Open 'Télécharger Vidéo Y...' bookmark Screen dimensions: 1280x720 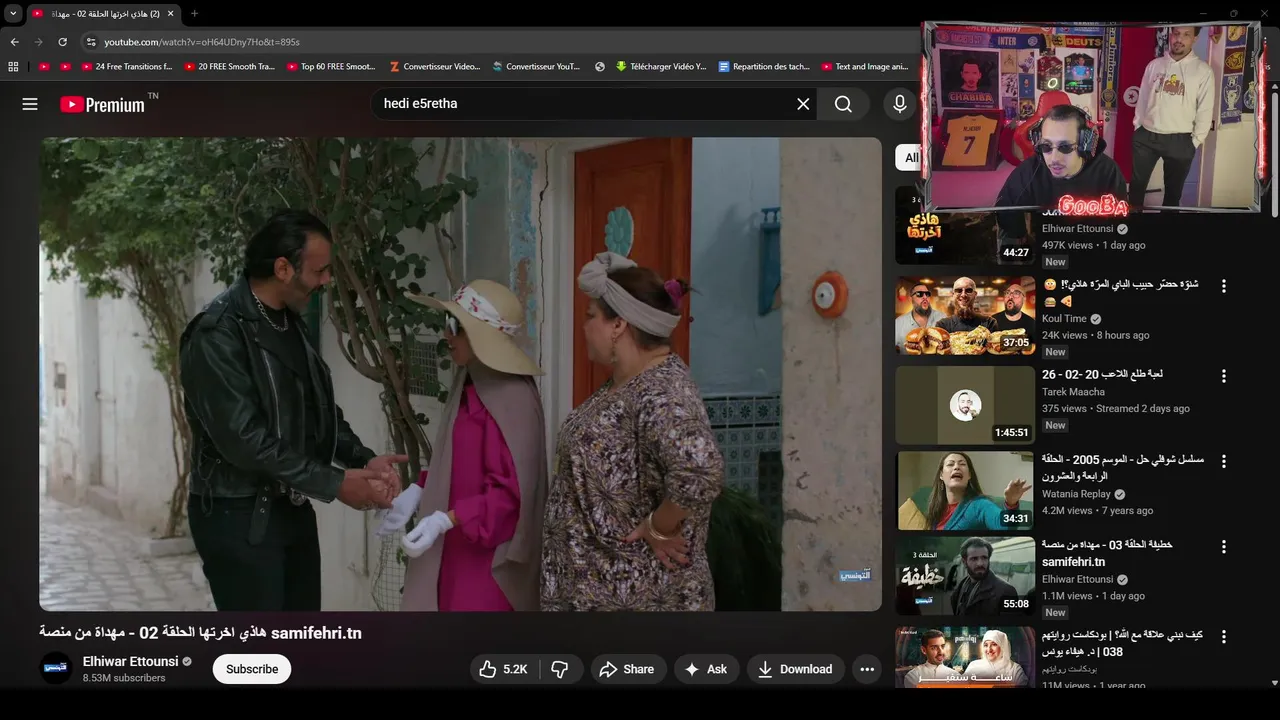click(661, 67)
